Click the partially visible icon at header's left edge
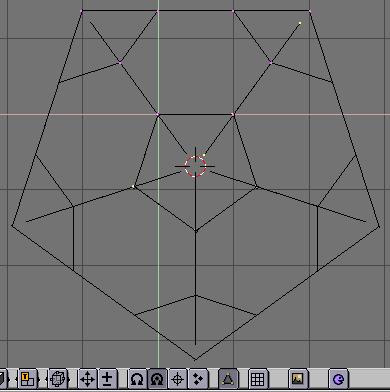390x392 pixels. point(3,379)
